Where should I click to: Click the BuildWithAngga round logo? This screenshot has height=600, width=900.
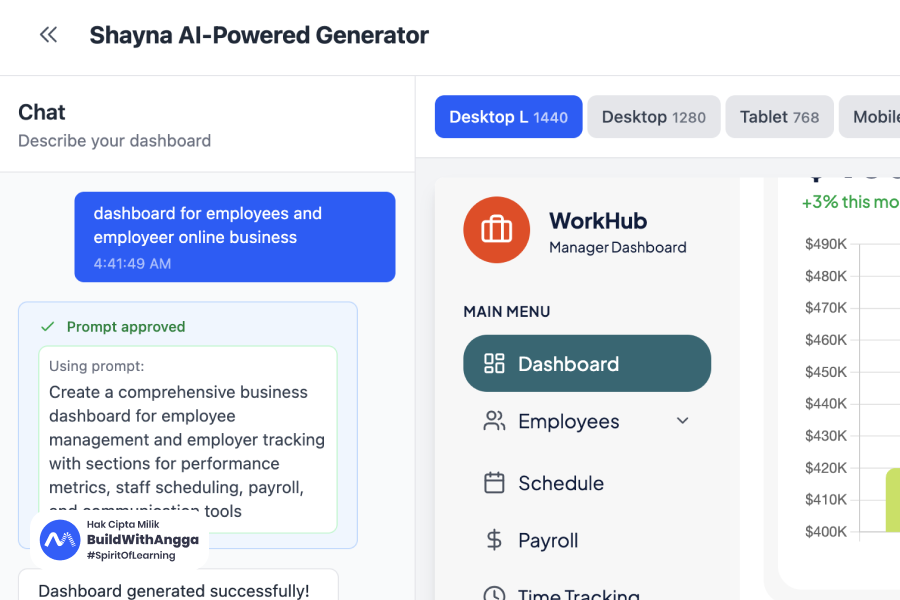pos(60,540)
